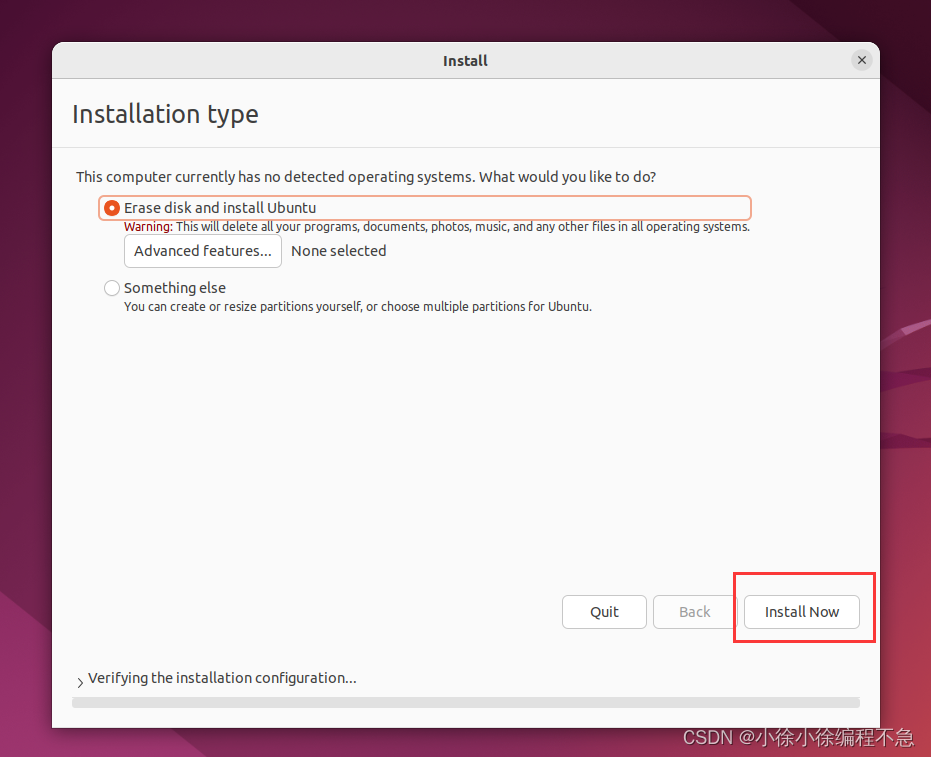Click the None selected status text
The height and width of the screenshot is (757, 931).
click(x=338, y=251)
